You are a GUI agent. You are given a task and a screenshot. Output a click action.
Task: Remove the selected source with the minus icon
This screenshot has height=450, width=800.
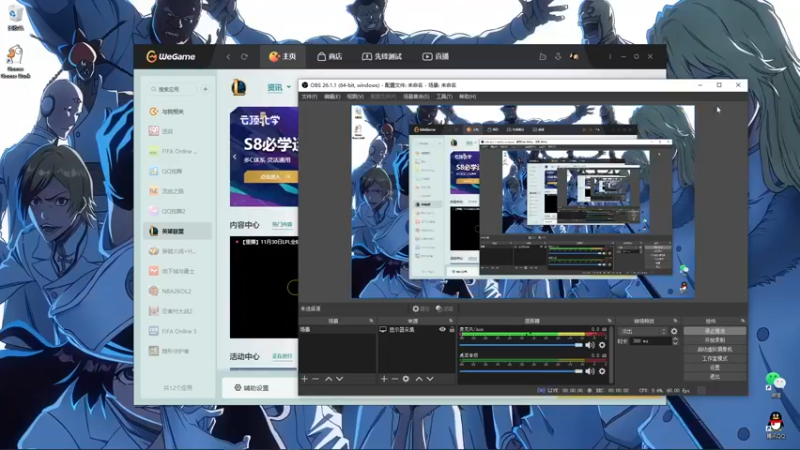tap(395, 379)
